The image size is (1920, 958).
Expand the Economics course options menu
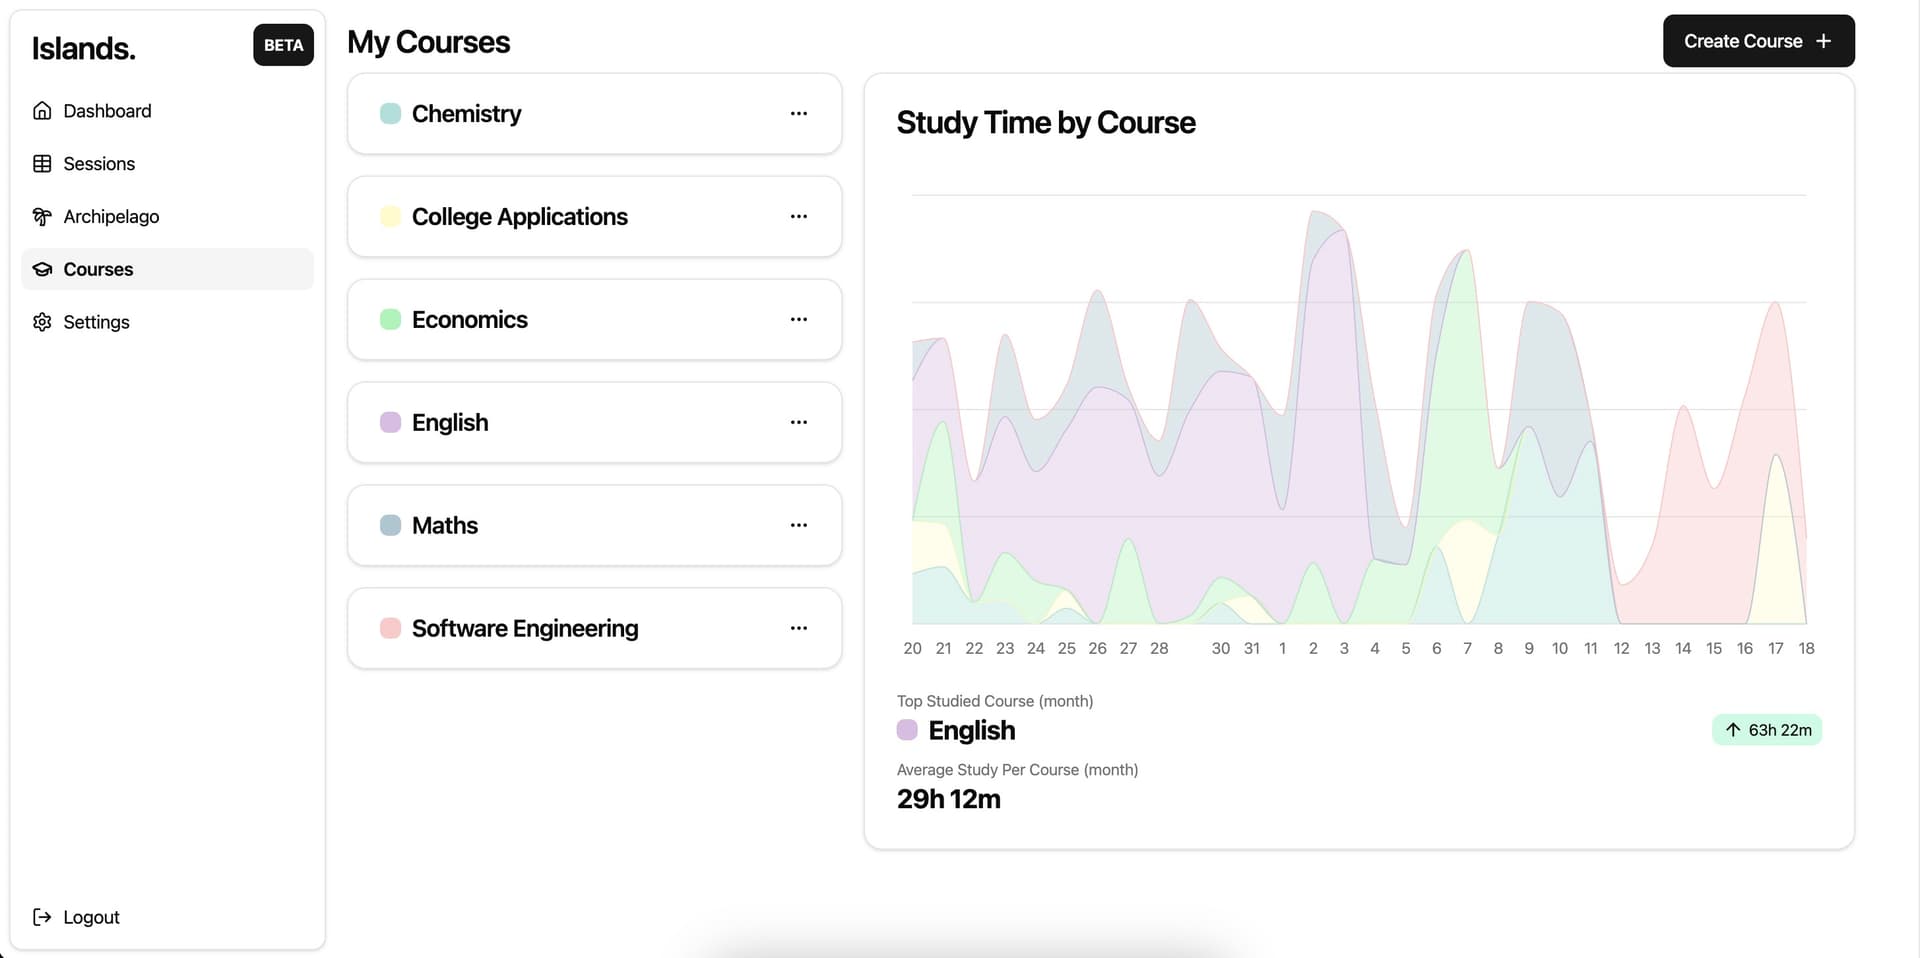coord(798,320)
